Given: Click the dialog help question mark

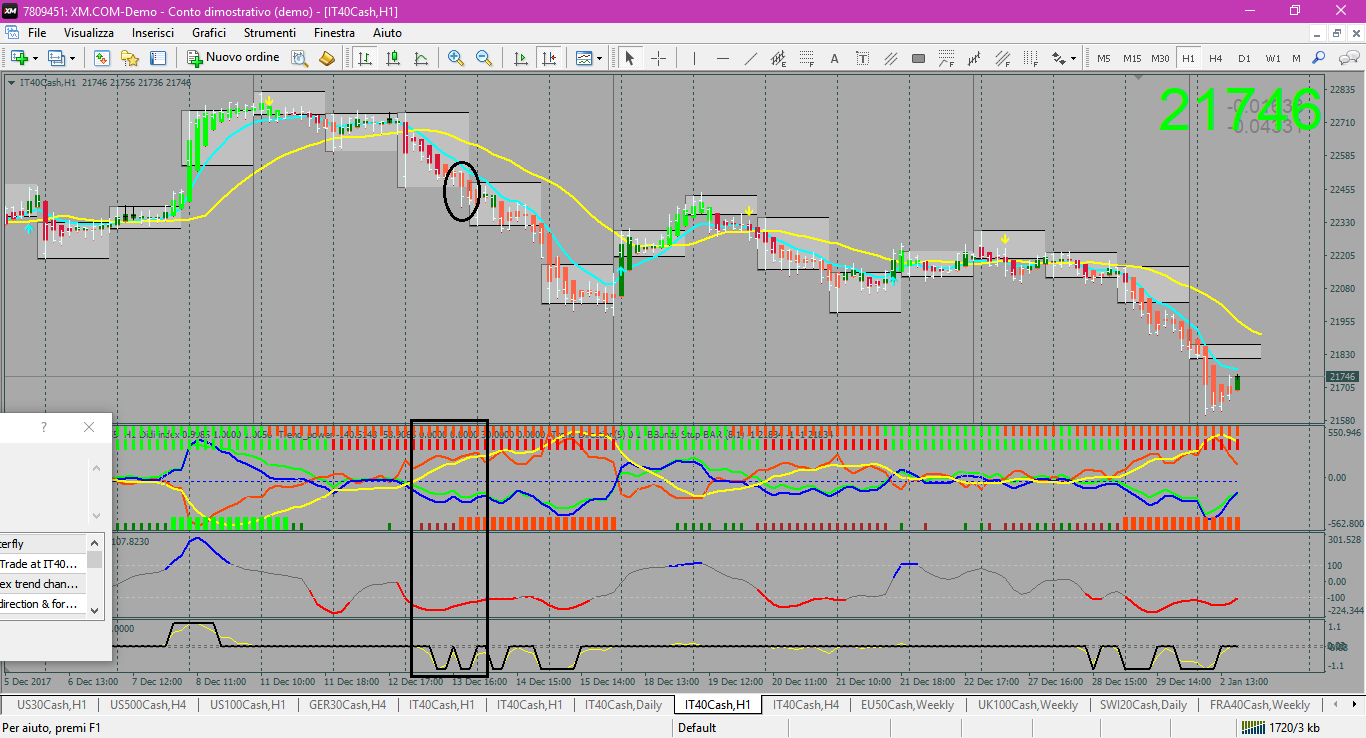Looking at the screenshot, I should pos(44,427).
